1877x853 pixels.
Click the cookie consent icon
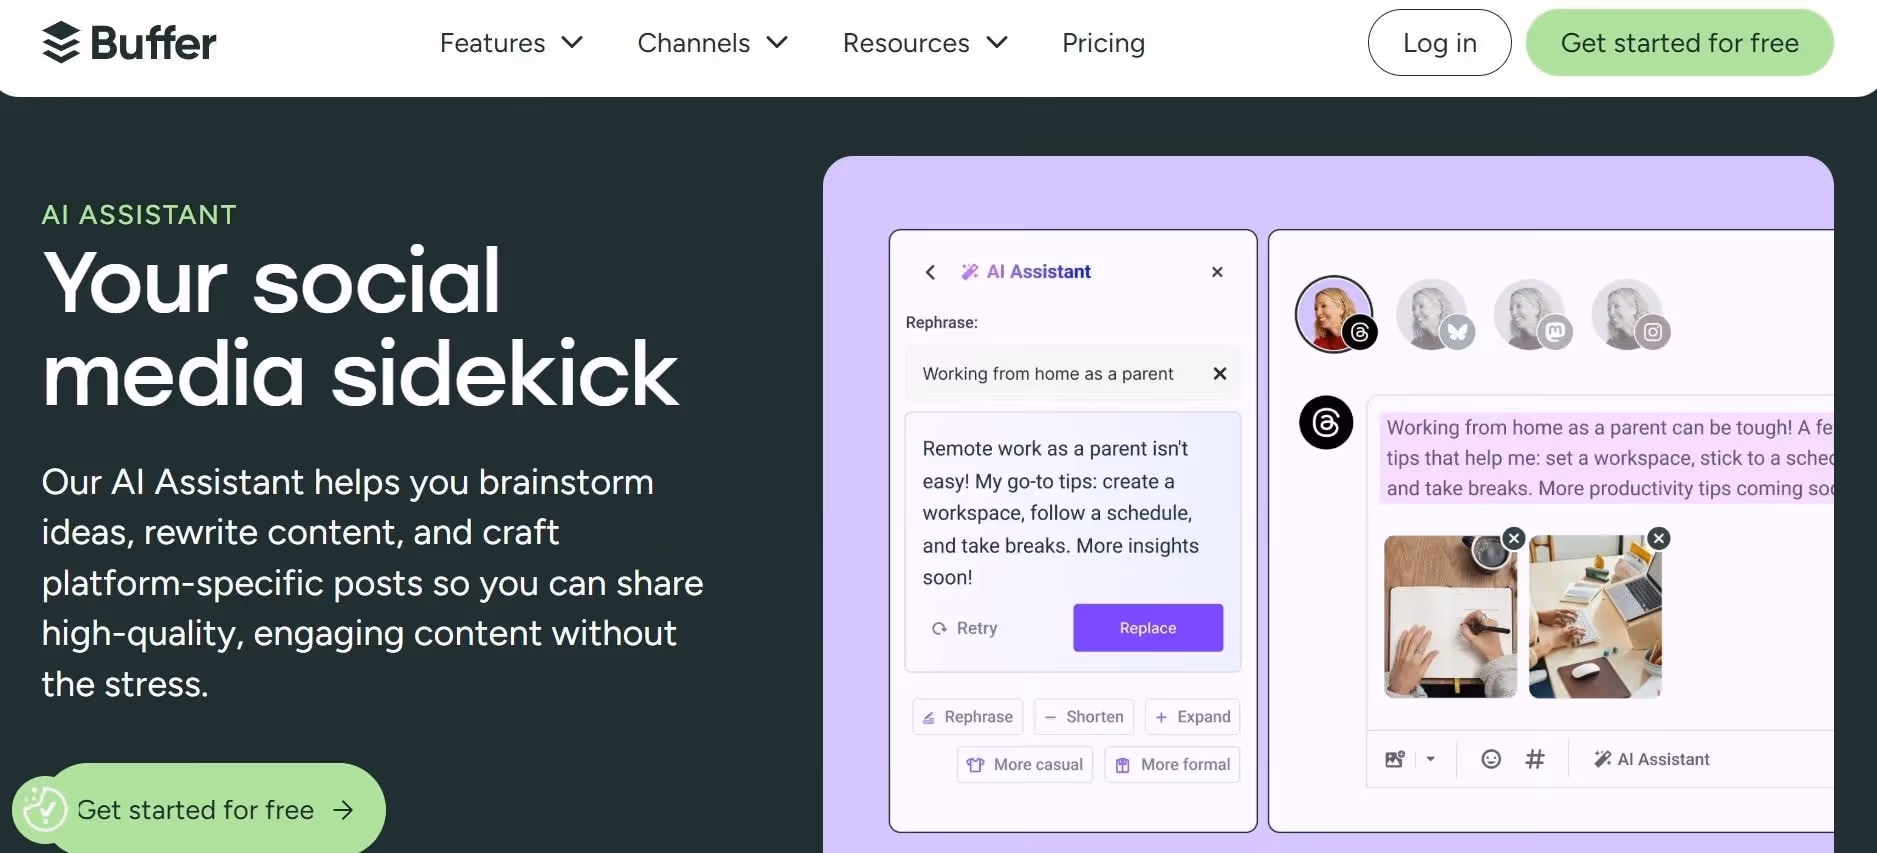(x=43, y=809)
